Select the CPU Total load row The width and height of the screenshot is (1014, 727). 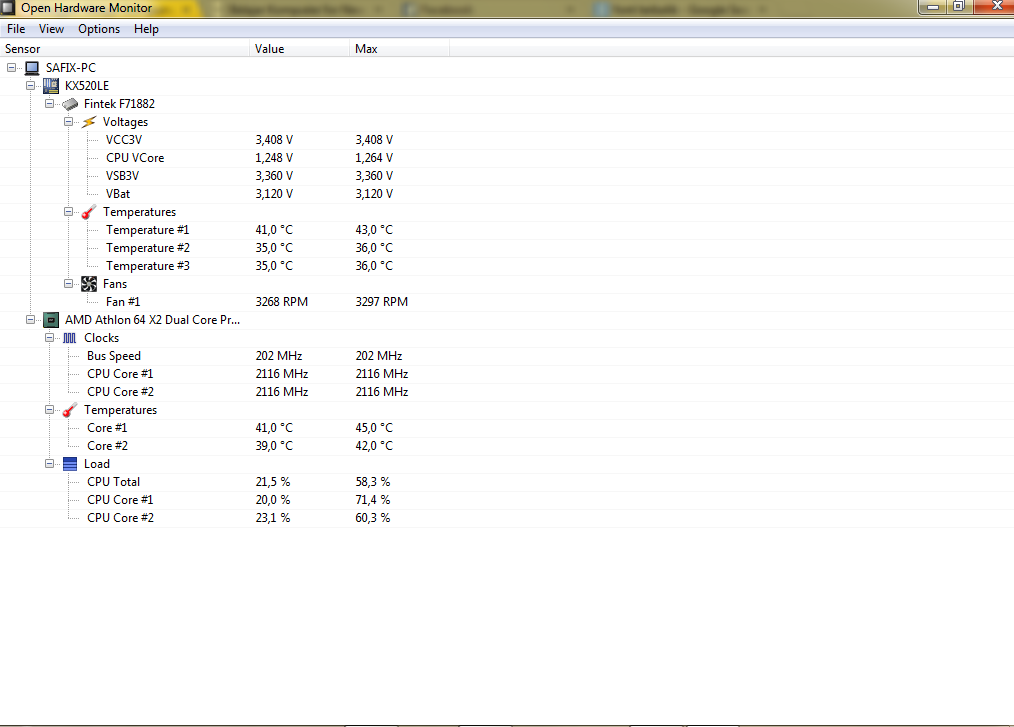pyautogui.click(x=507, y=482)
